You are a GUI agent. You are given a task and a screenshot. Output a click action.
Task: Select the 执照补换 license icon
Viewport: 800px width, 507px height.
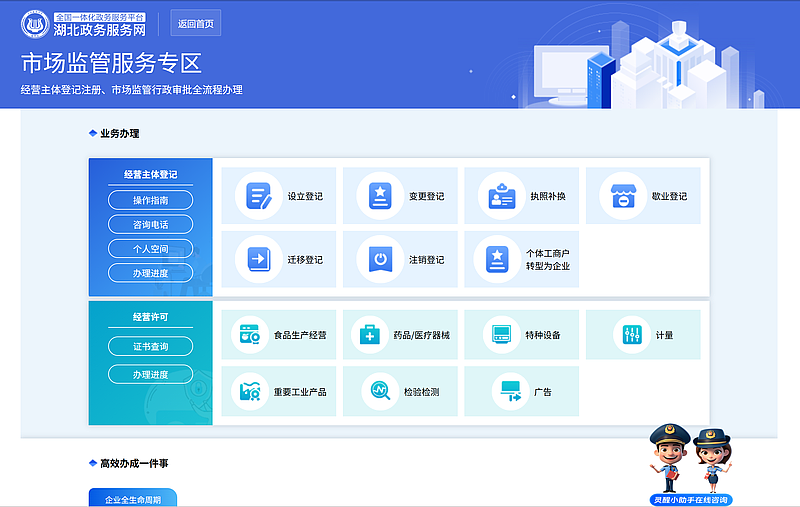(x=502, y=196)
